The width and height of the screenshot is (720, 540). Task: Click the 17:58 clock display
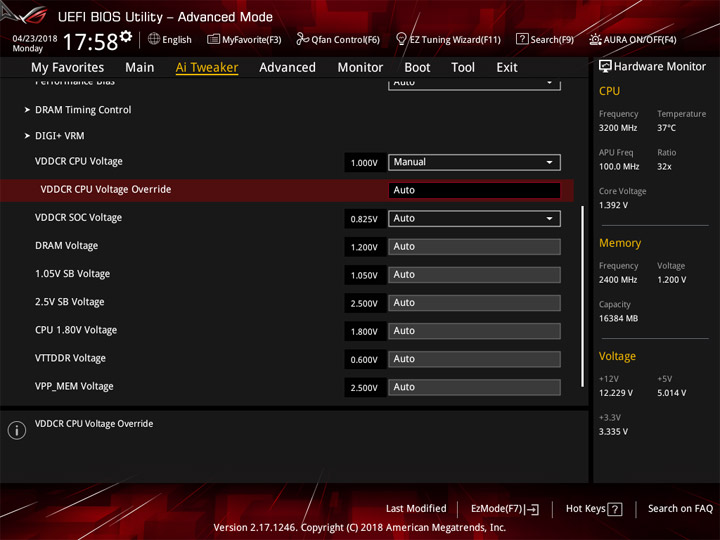point(90,42)
